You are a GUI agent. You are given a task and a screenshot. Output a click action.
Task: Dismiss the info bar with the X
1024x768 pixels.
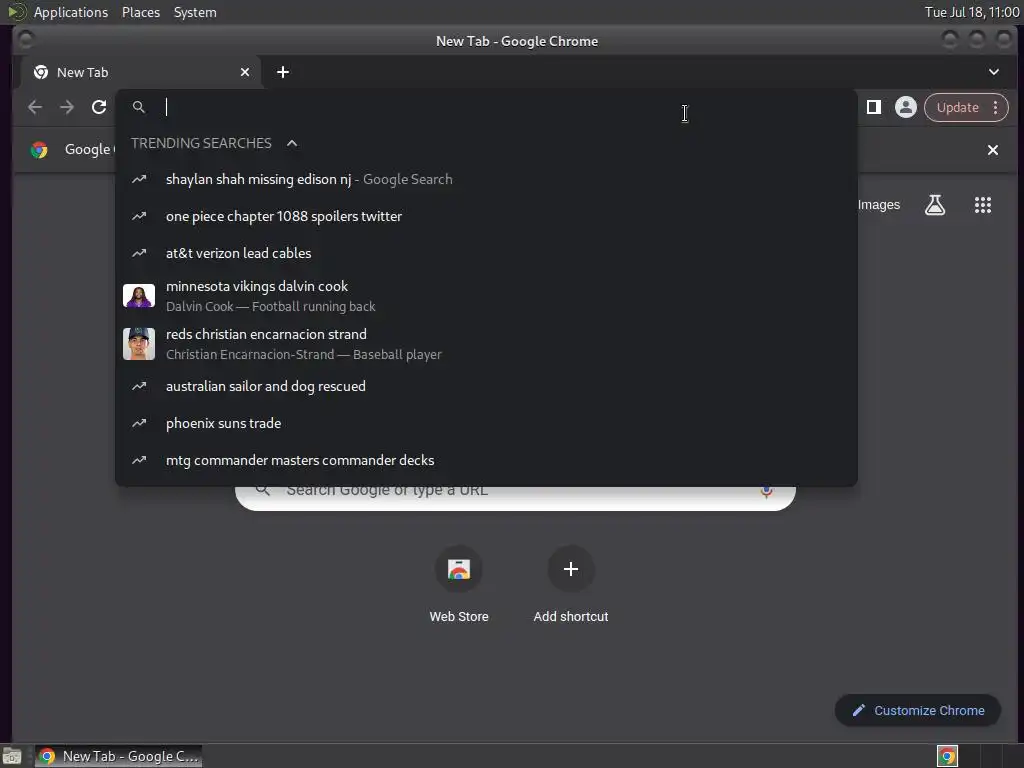(993, 150)
